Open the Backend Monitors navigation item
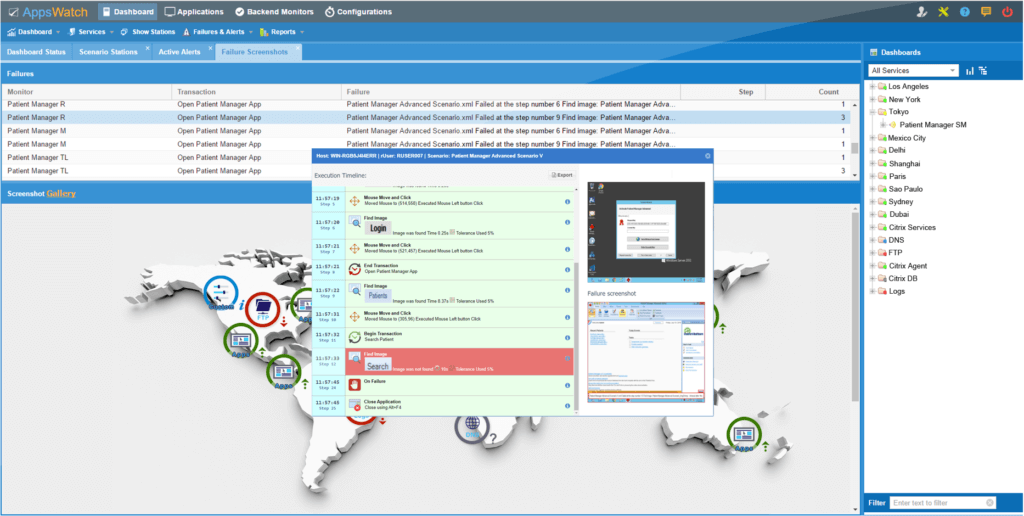The width and height of the screenshot is (1024, 516). pos(274,12)
